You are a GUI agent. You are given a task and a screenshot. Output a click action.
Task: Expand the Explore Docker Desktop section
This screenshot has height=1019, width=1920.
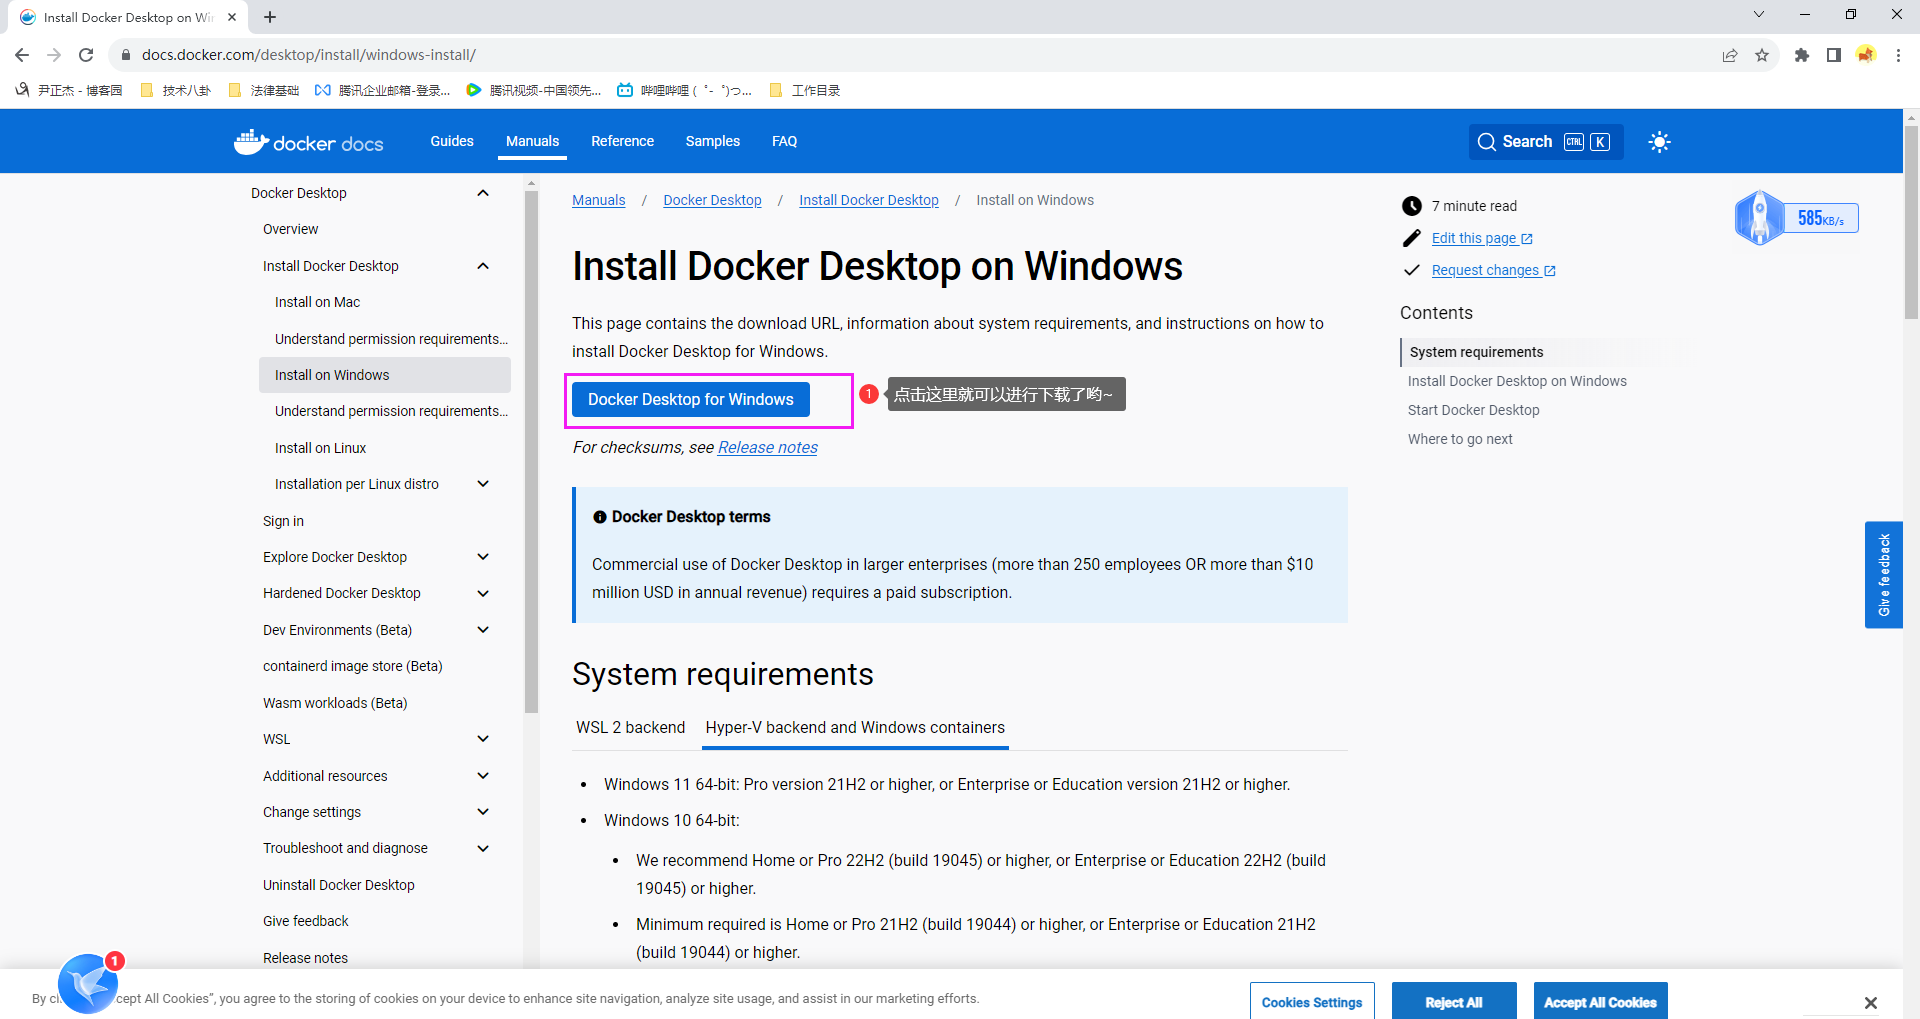pos(483,557)
